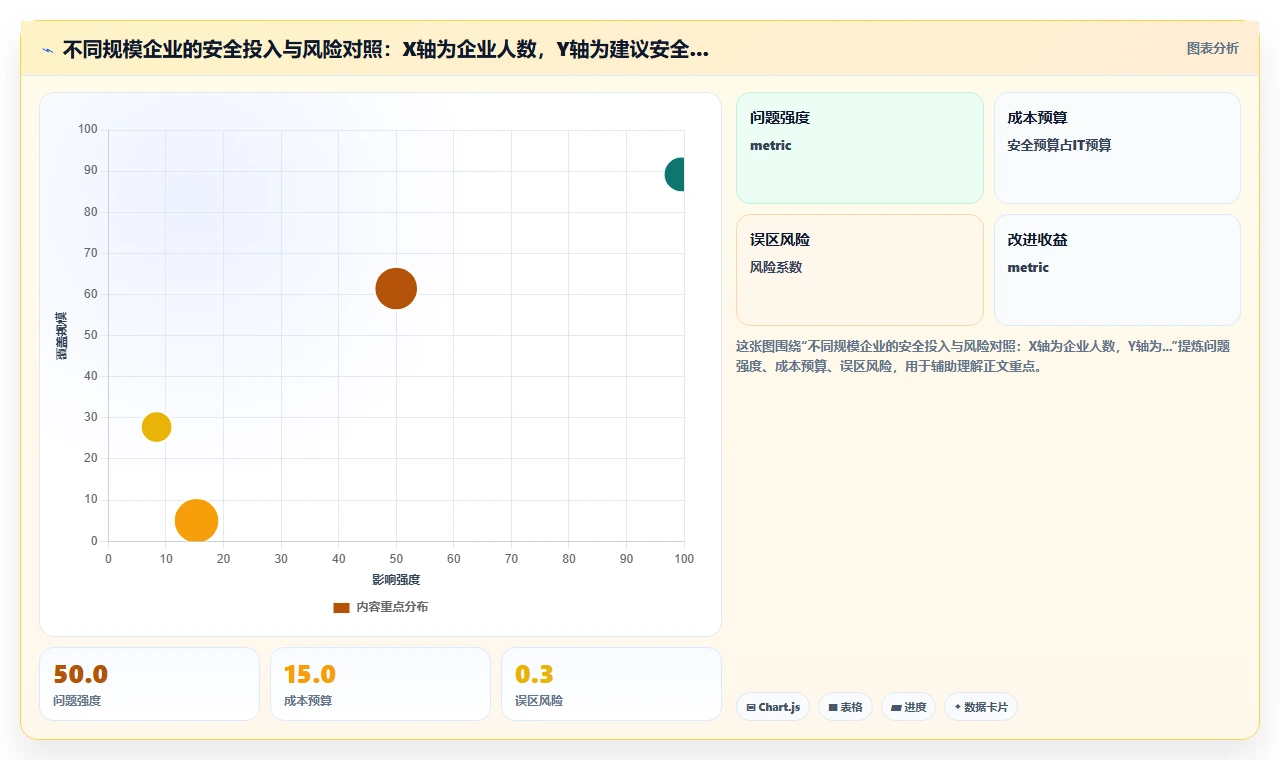Image resolution: width=1280 pixels, height=760 pixels.
Task: Open the 误区风险 card
Action: [860, 270]
